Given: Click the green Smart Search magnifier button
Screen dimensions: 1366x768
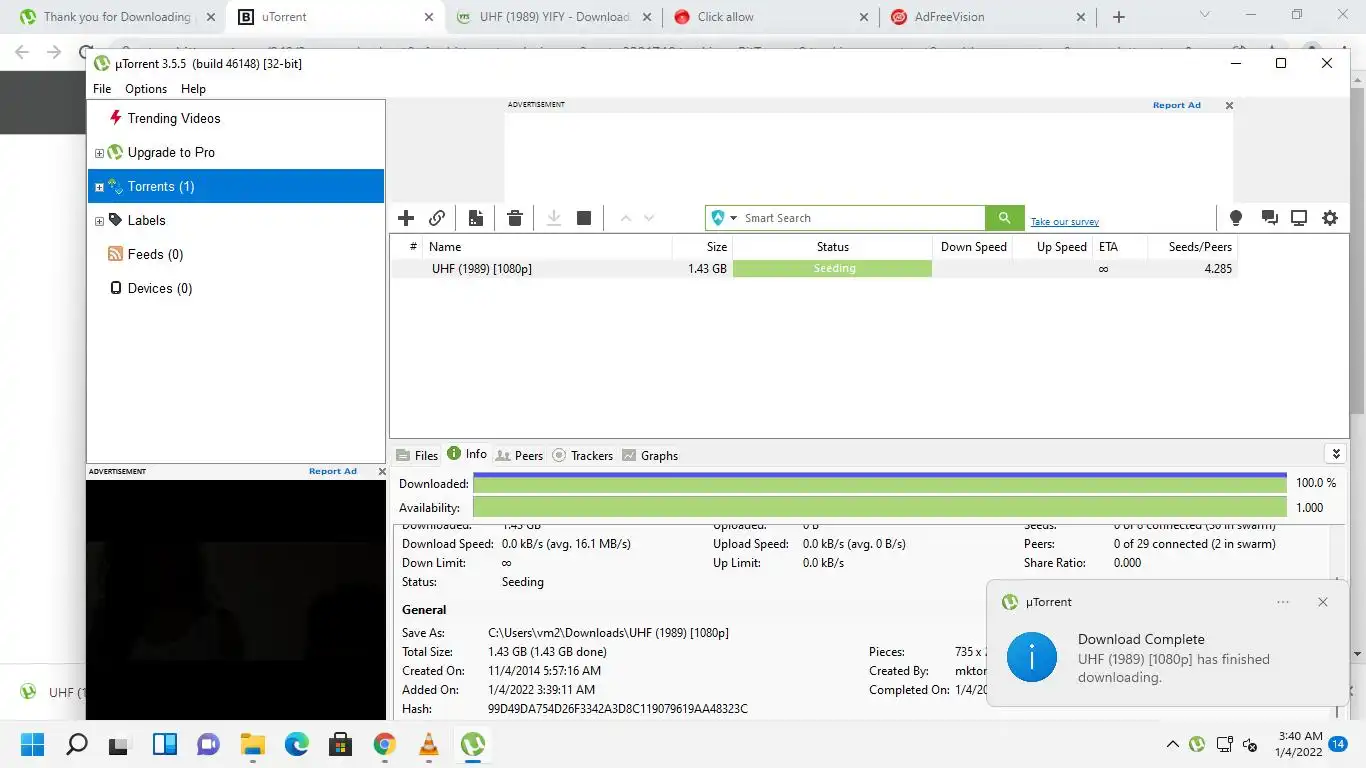Looking at the screenshot, I should (x=1004, y=218).
